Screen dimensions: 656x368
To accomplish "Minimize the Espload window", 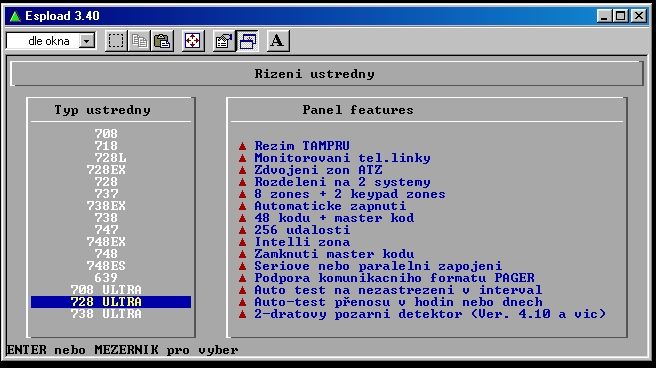I will tap(604, 16).
